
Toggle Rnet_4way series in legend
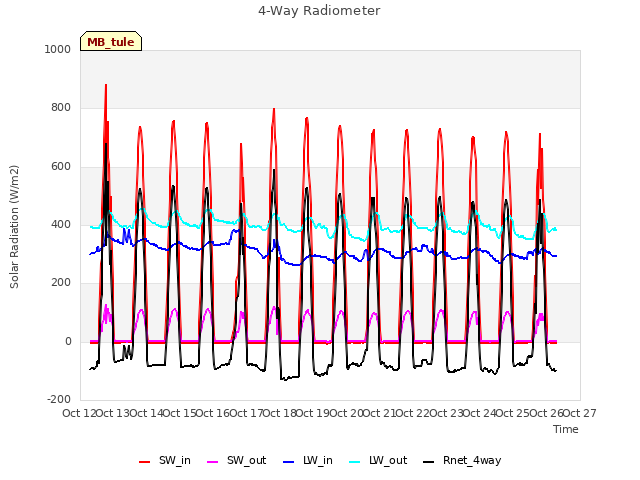pos(462,461)
